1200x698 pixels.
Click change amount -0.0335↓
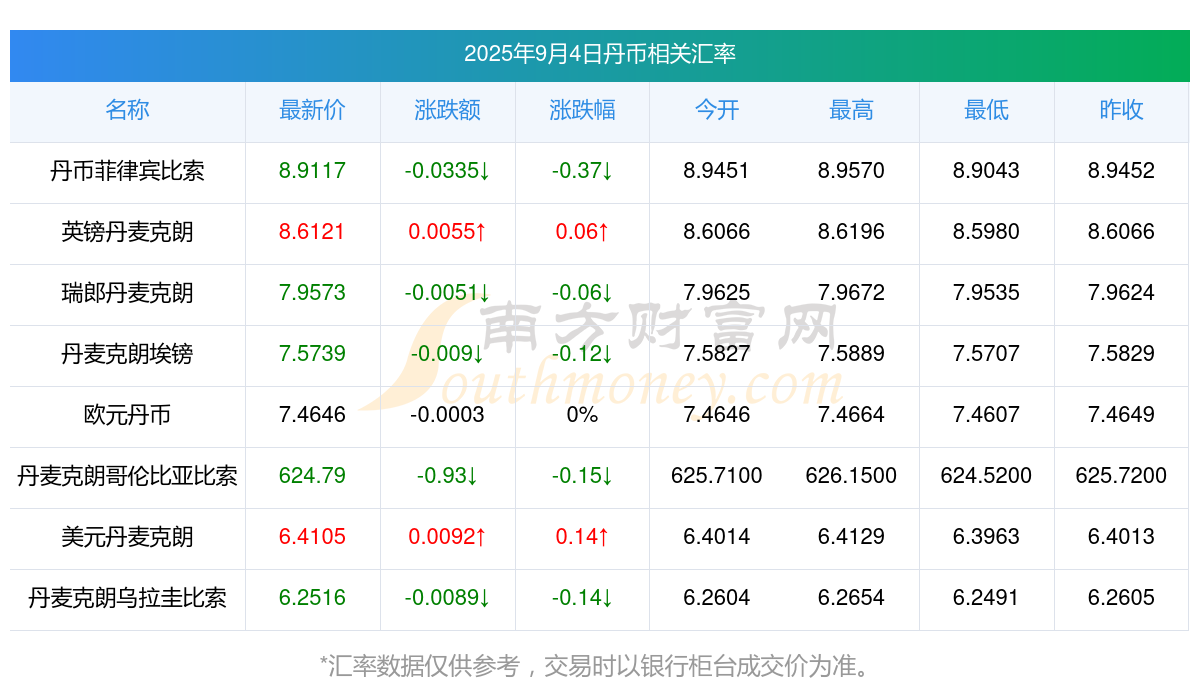coord(448,171)
